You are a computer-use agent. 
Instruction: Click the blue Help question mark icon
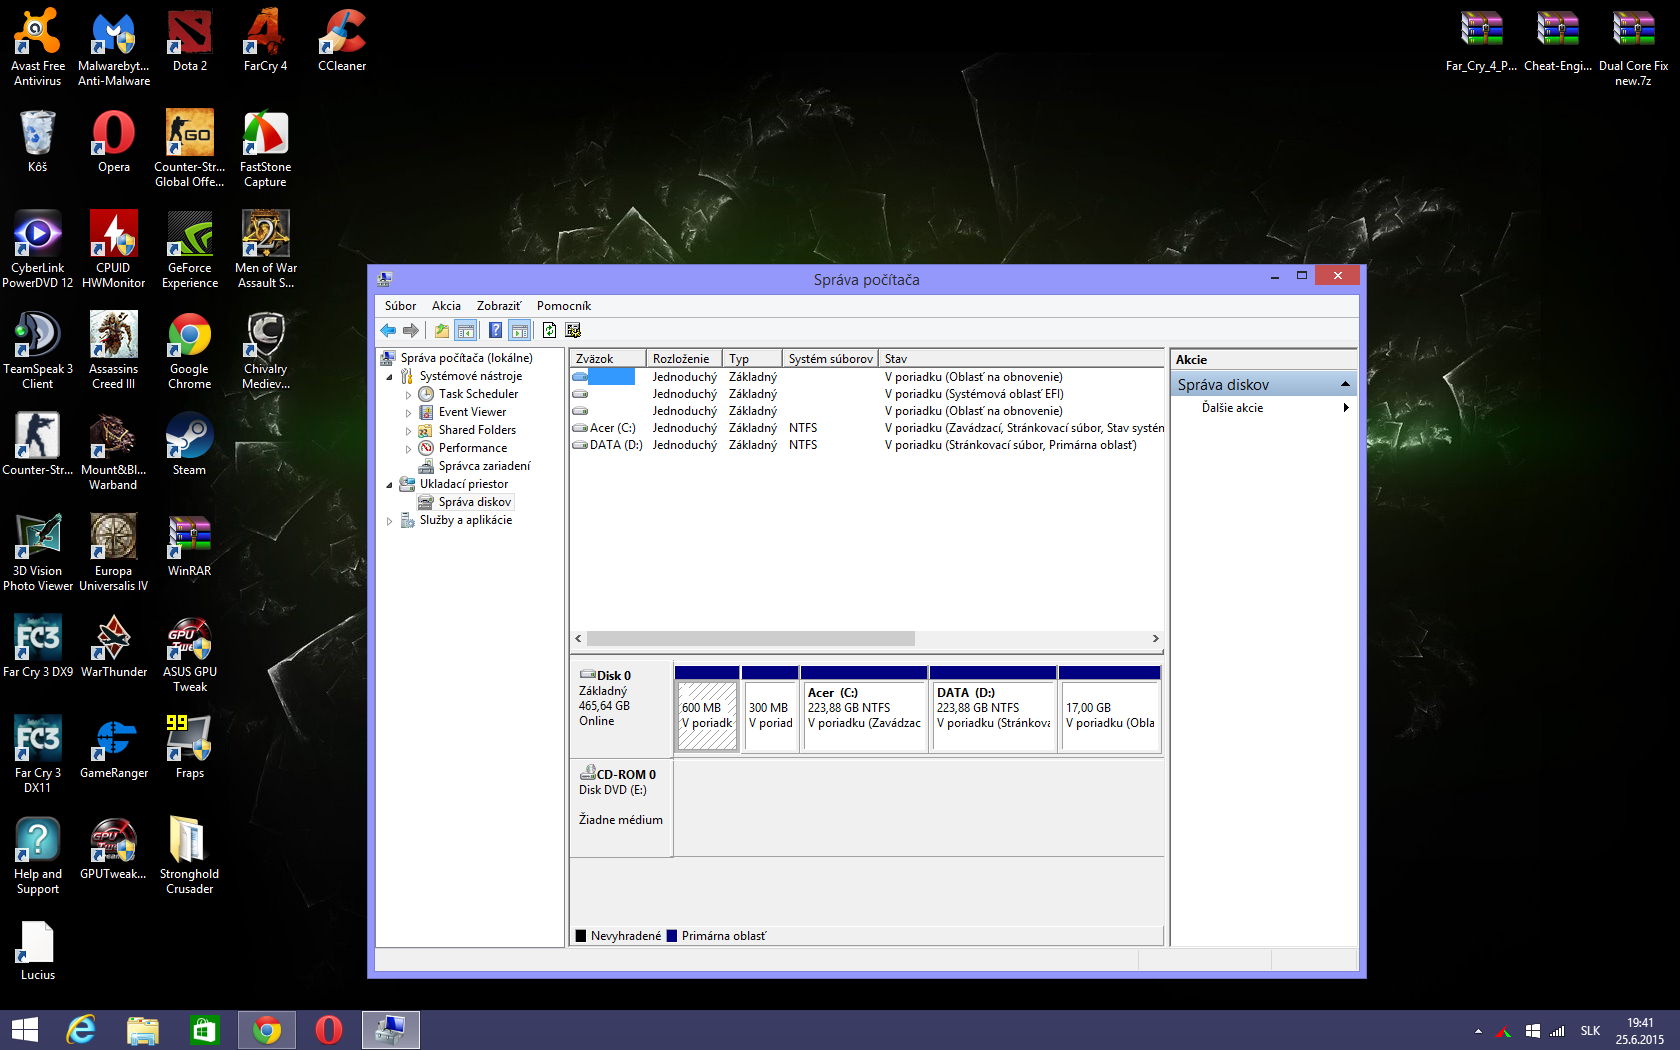(495, 331)
